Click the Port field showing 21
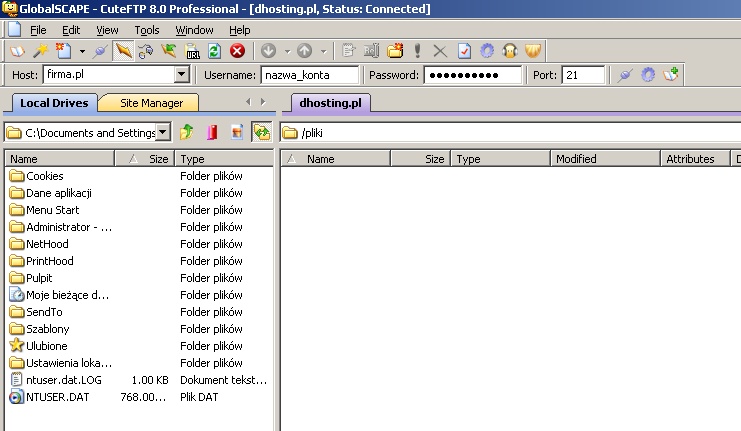 click(583, 75)
